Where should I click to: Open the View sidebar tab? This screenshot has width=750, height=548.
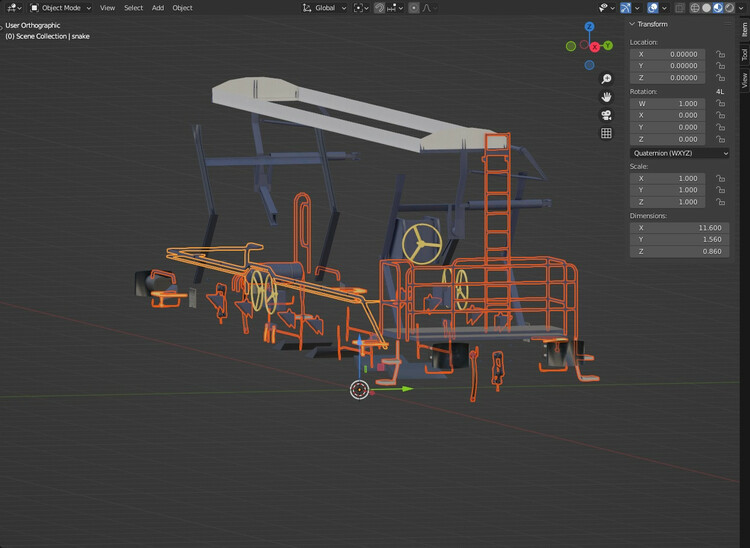point(745,80)
